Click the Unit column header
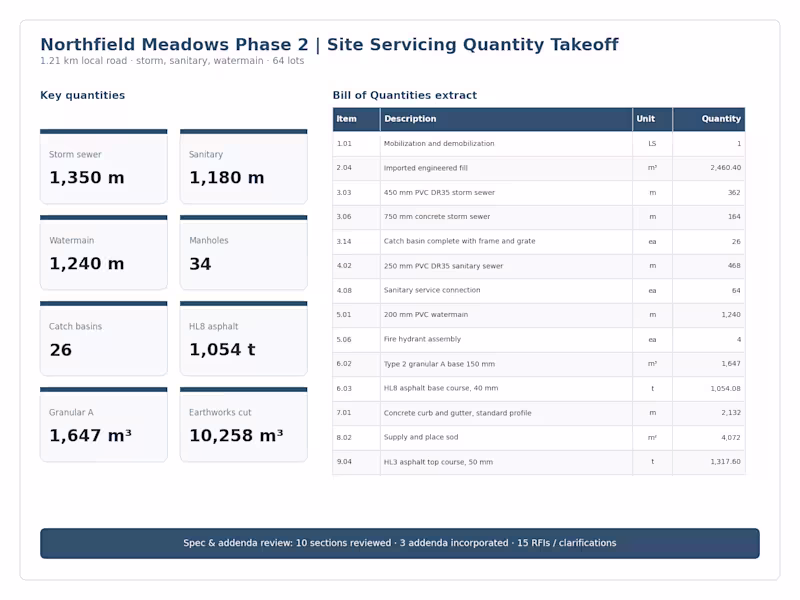800x600 pixels. click(653, 119)
